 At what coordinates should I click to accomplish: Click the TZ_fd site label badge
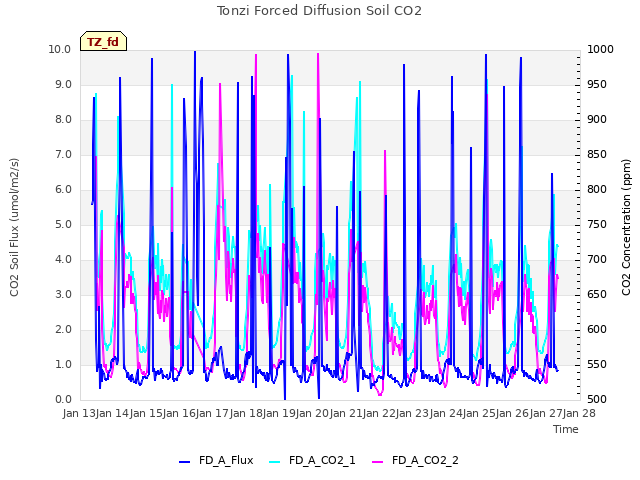tap(103, 41)
